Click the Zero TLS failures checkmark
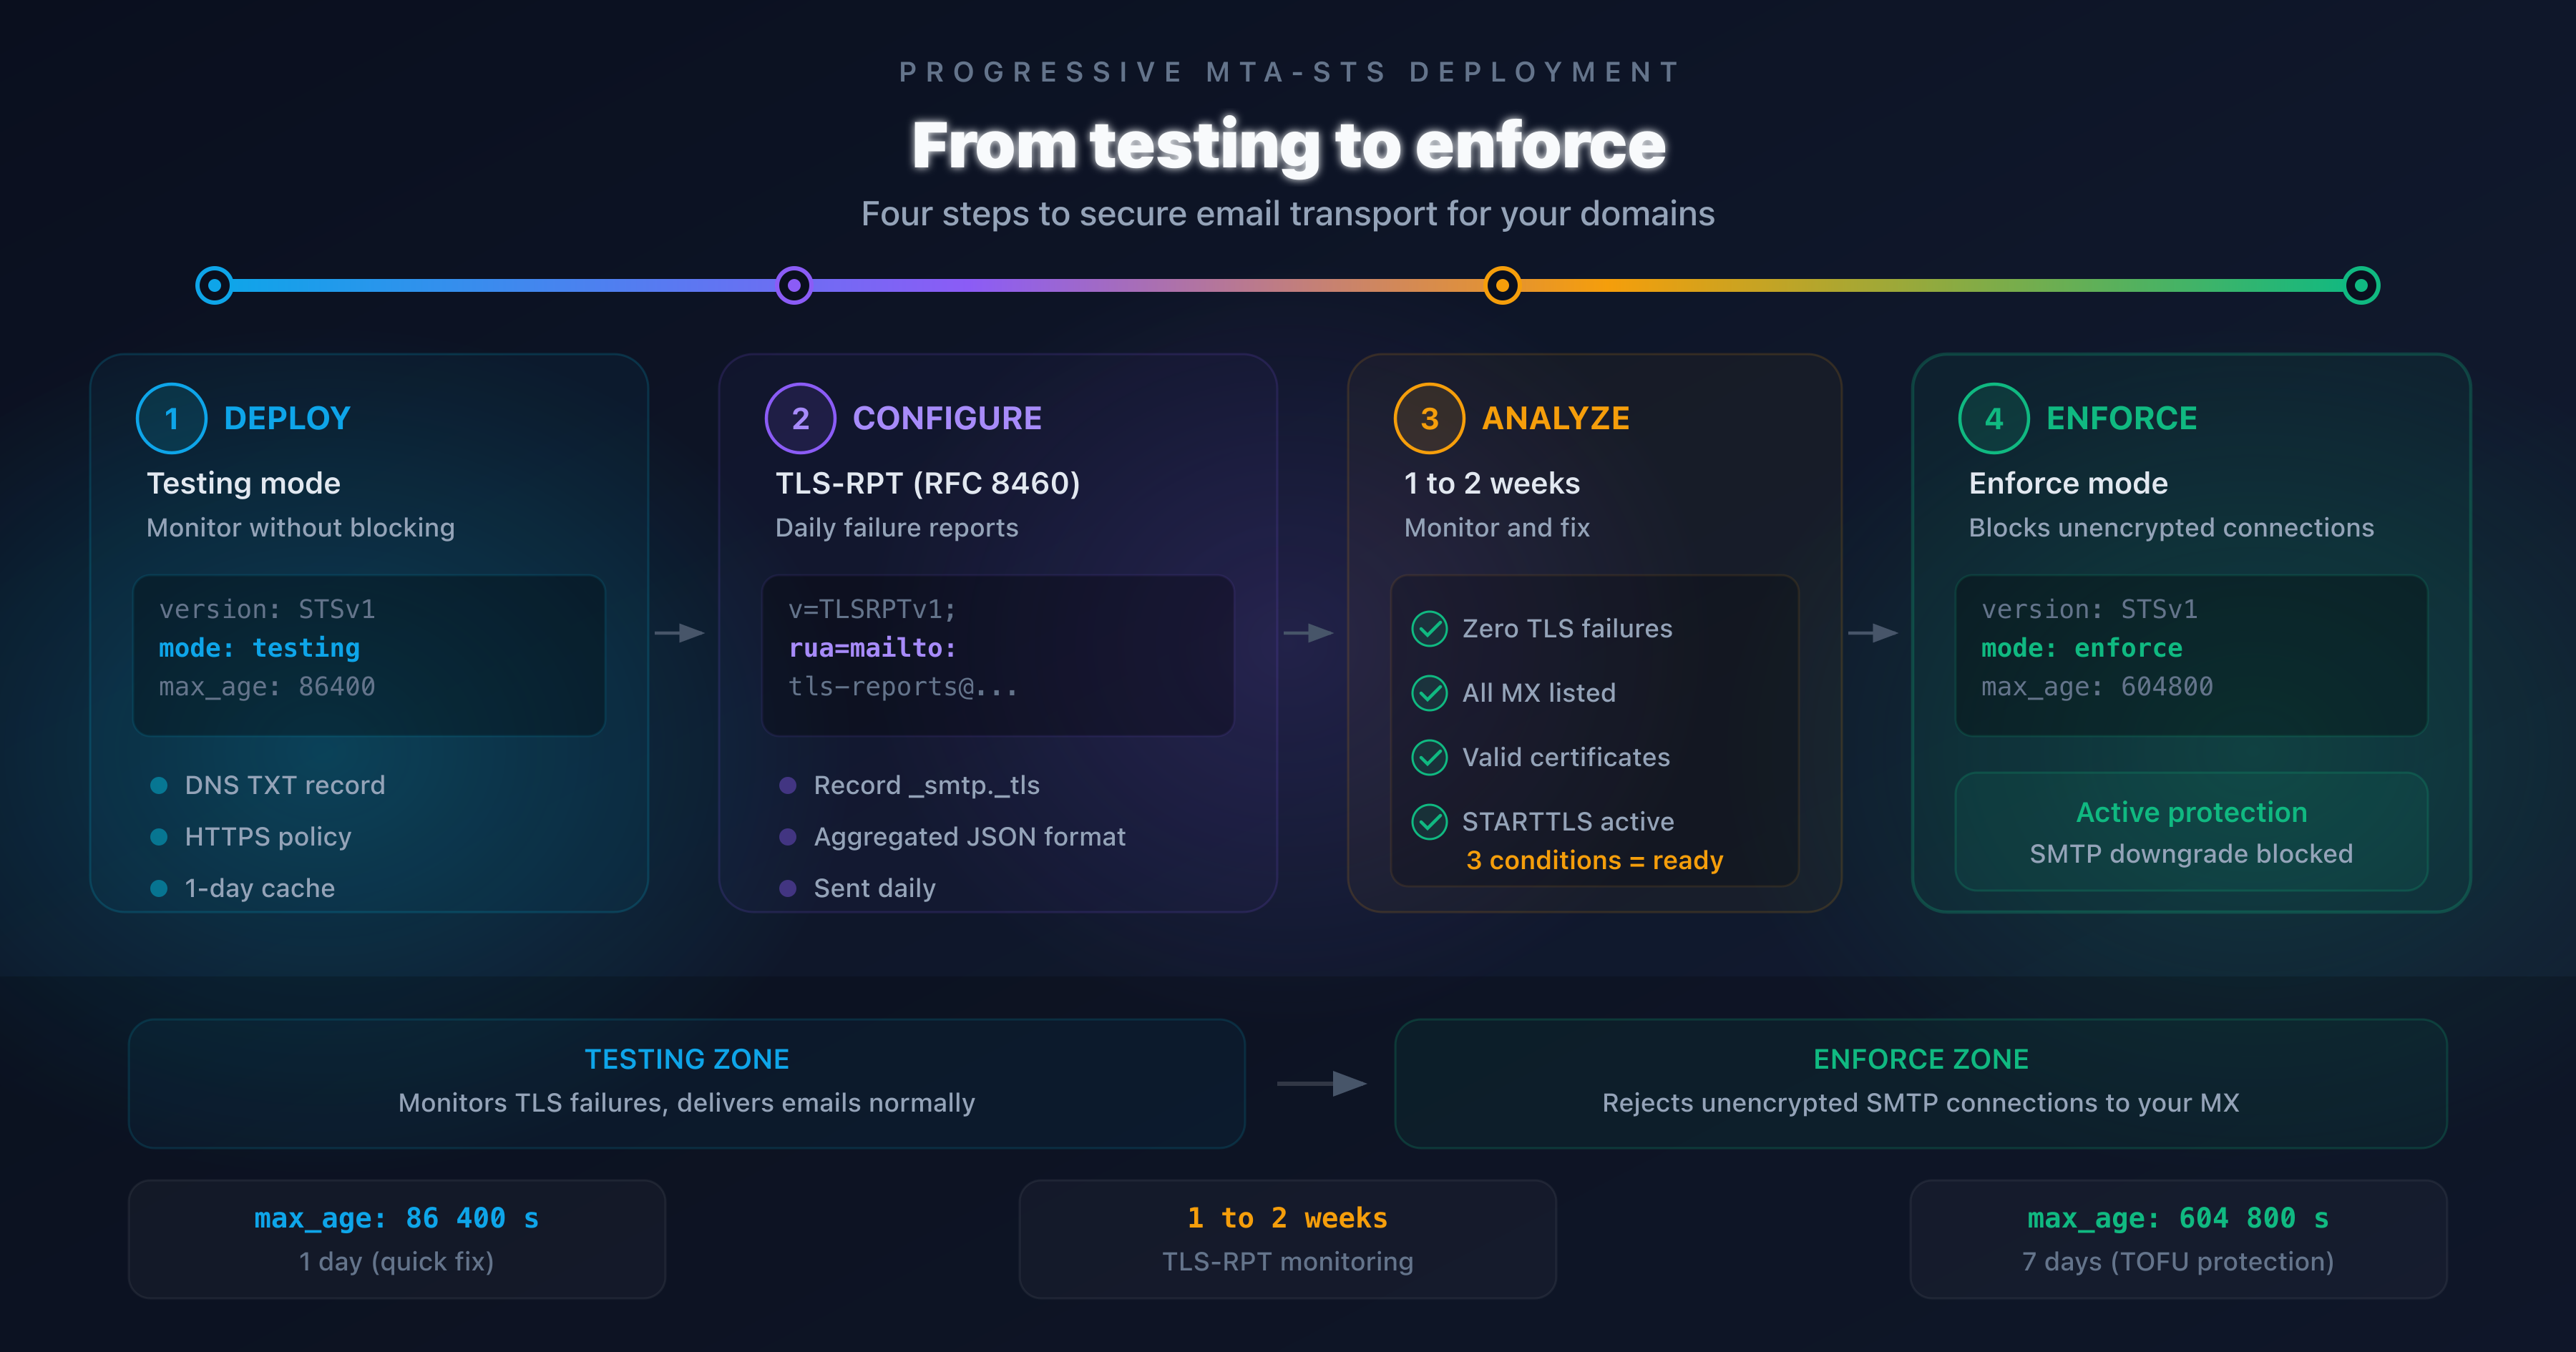 tap(1429, 629)
